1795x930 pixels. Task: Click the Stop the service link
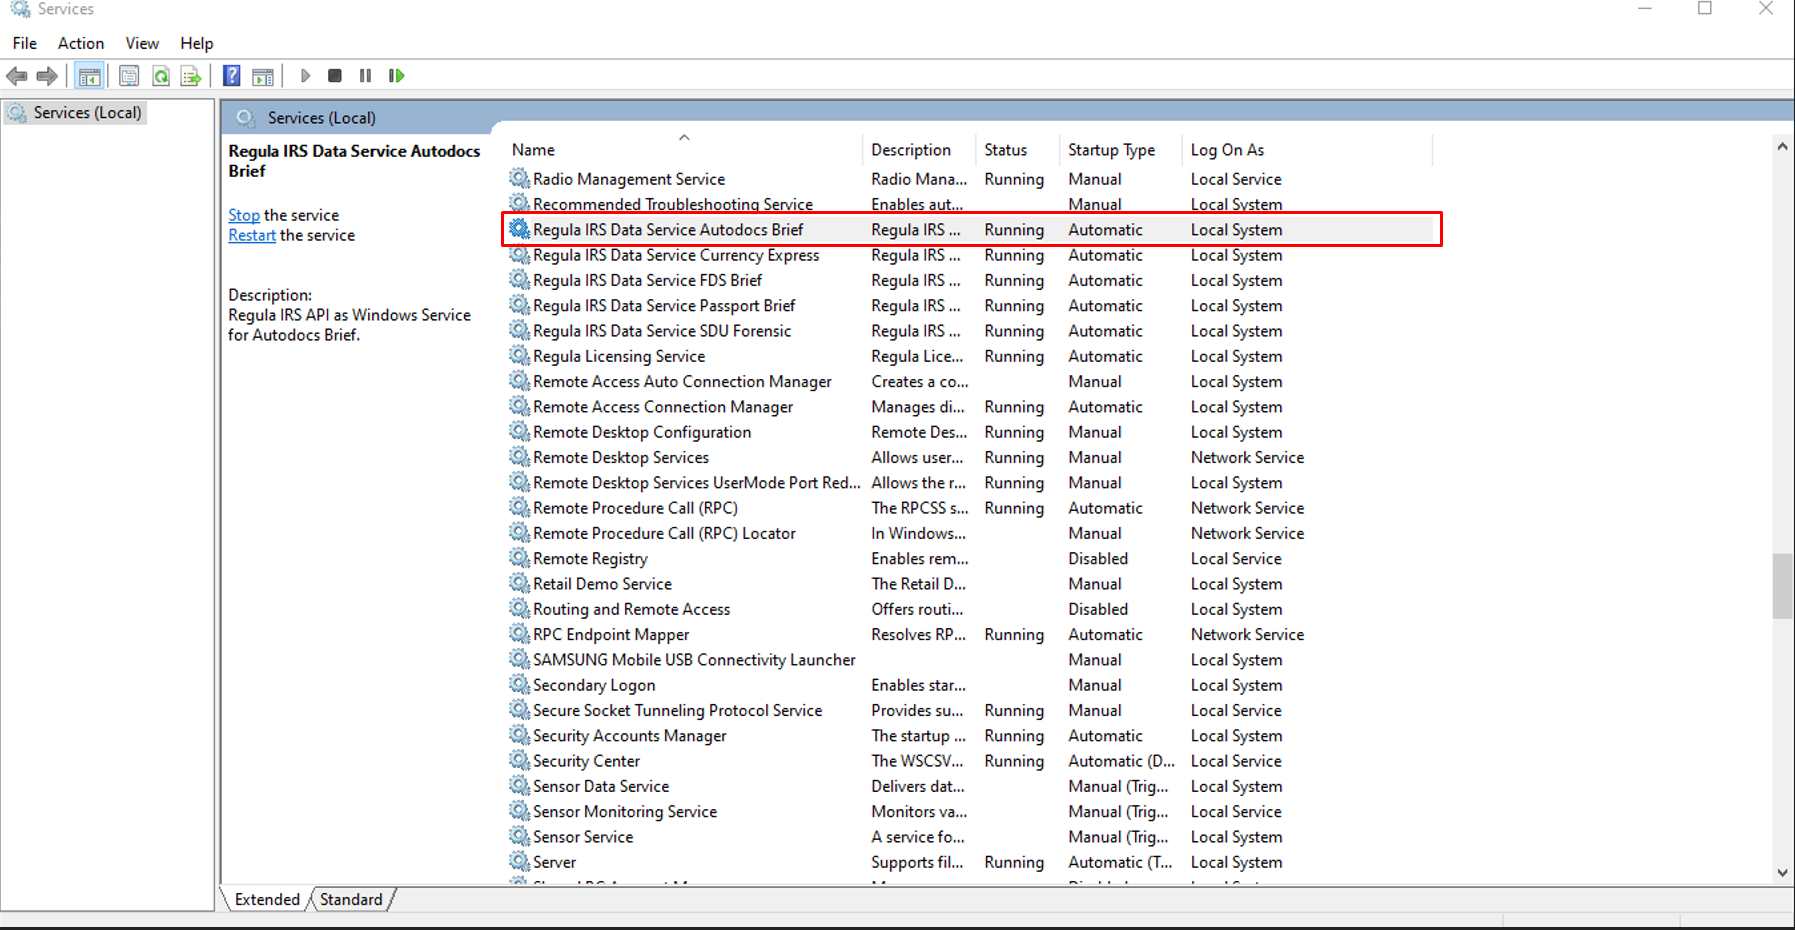click(x=243, y=215)
